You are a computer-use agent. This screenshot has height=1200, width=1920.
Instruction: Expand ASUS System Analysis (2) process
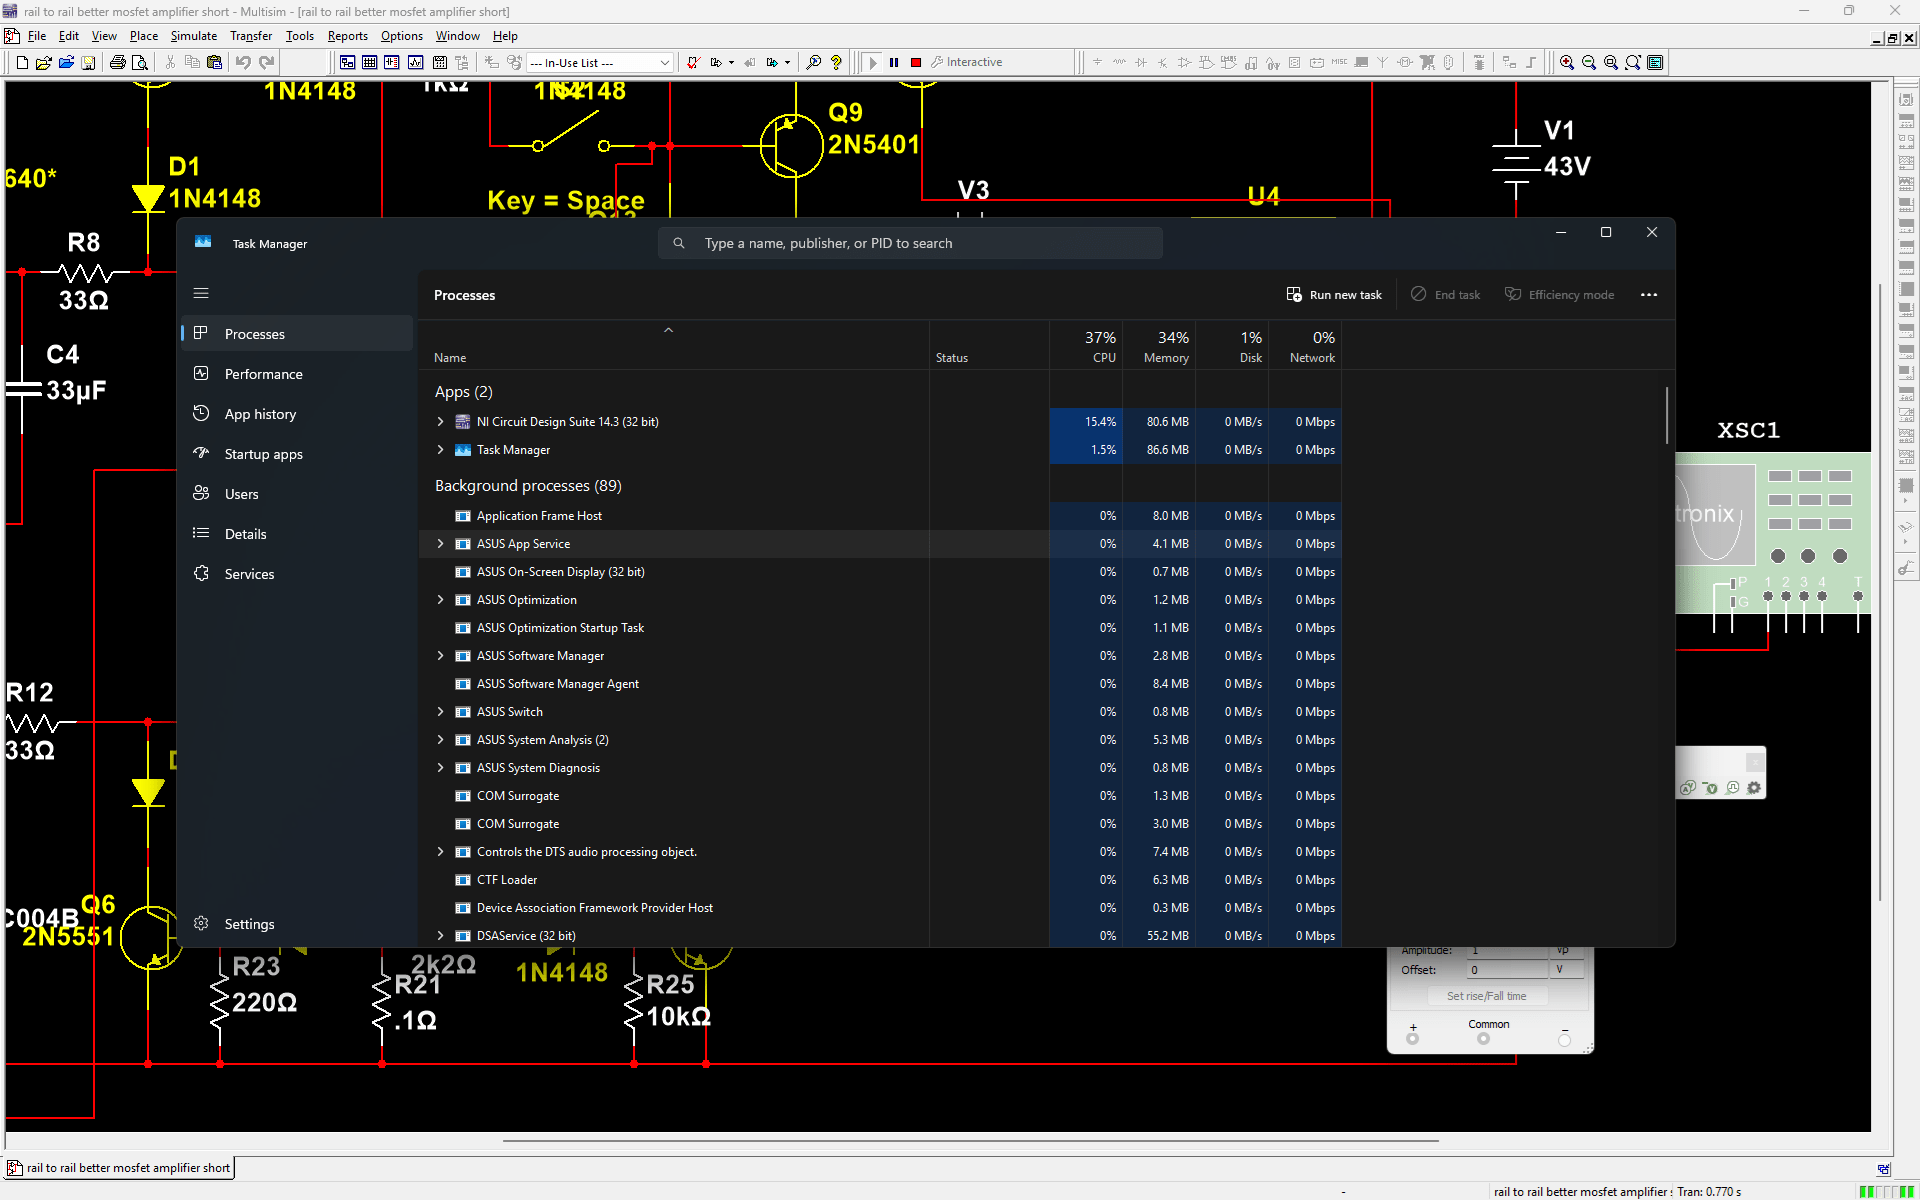pos(440,740)
